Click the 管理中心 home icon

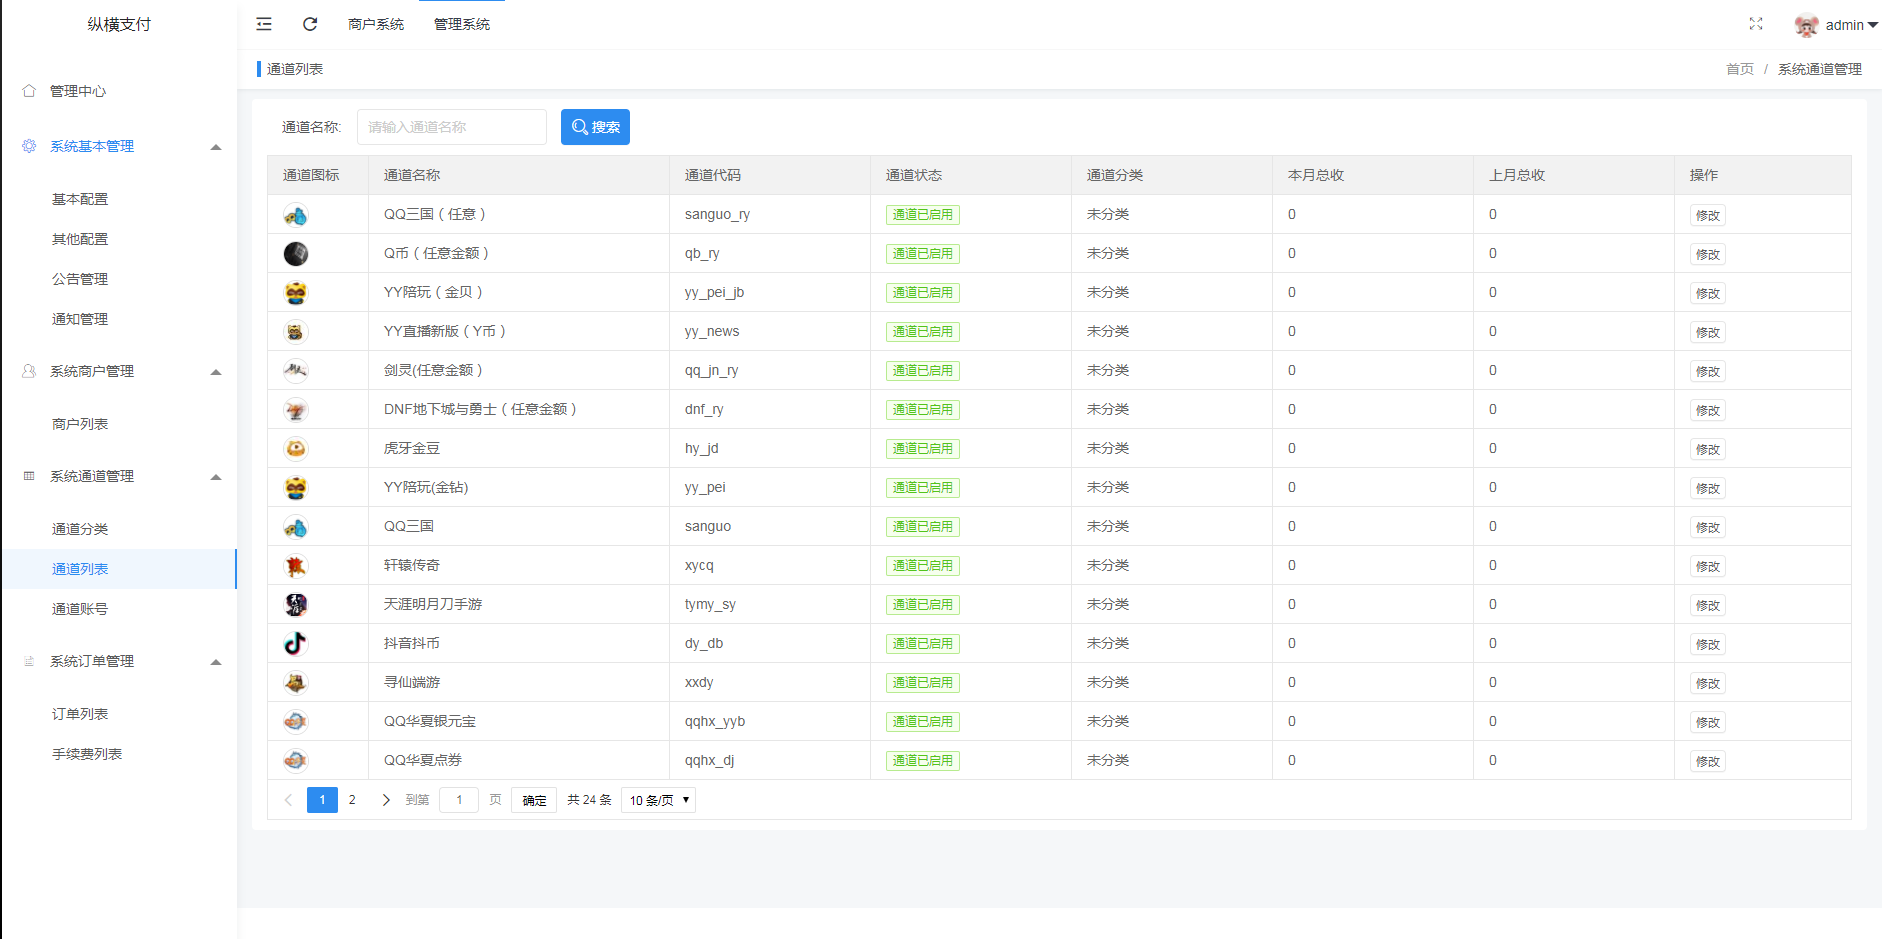click(x=29, y=91)
